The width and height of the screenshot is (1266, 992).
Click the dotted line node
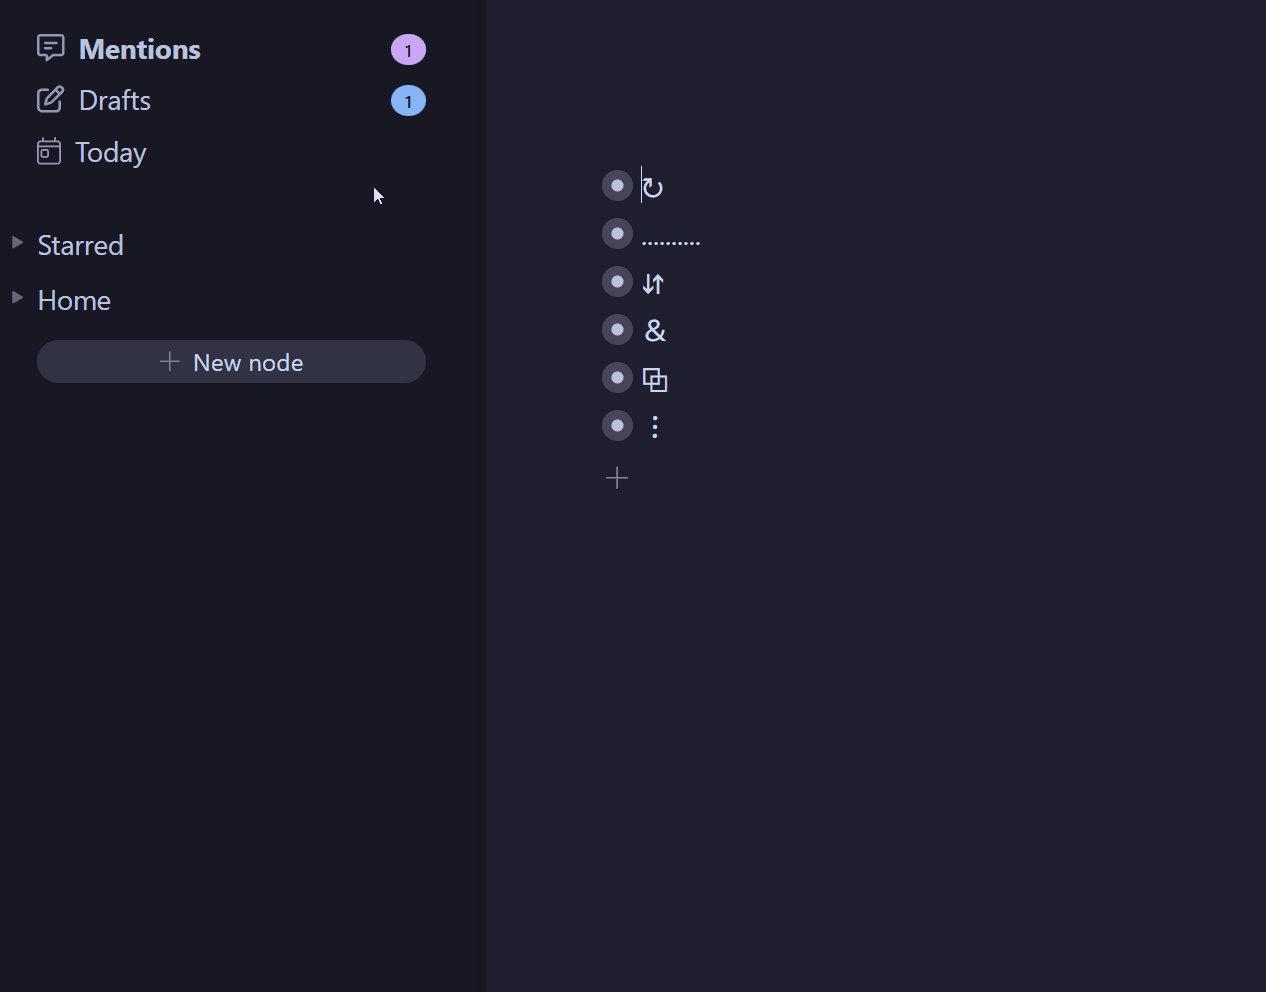click(x=670, y=241)
